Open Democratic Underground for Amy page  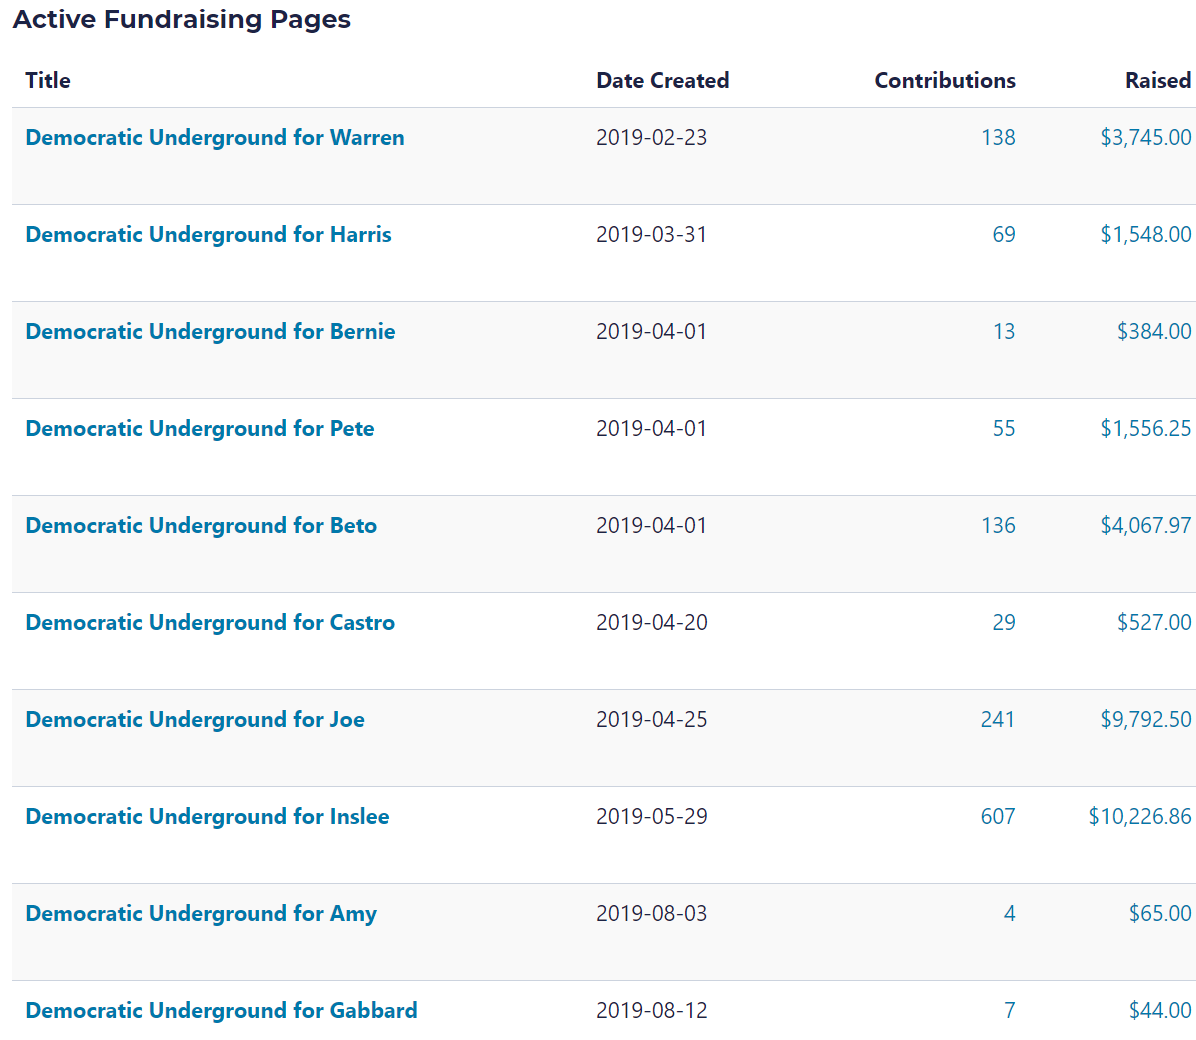(201, 914)
